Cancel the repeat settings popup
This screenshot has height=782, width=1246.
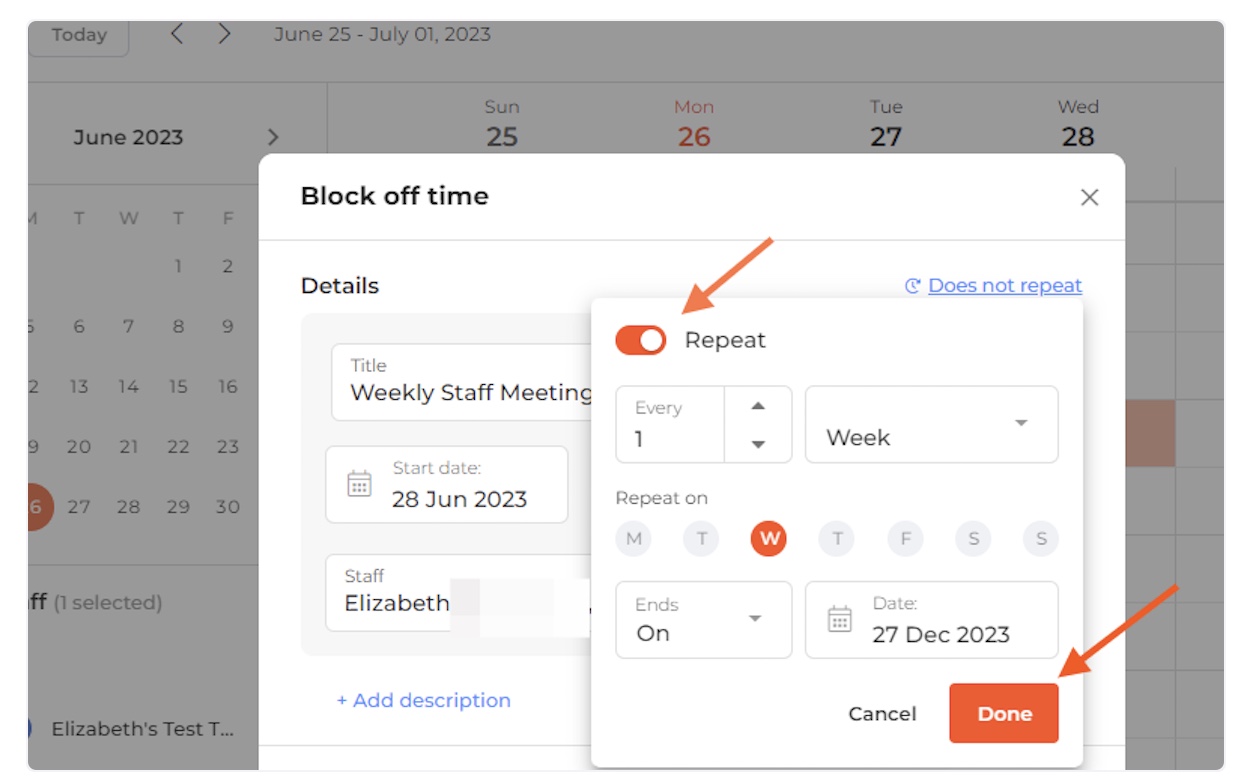[x=882, y=714]
